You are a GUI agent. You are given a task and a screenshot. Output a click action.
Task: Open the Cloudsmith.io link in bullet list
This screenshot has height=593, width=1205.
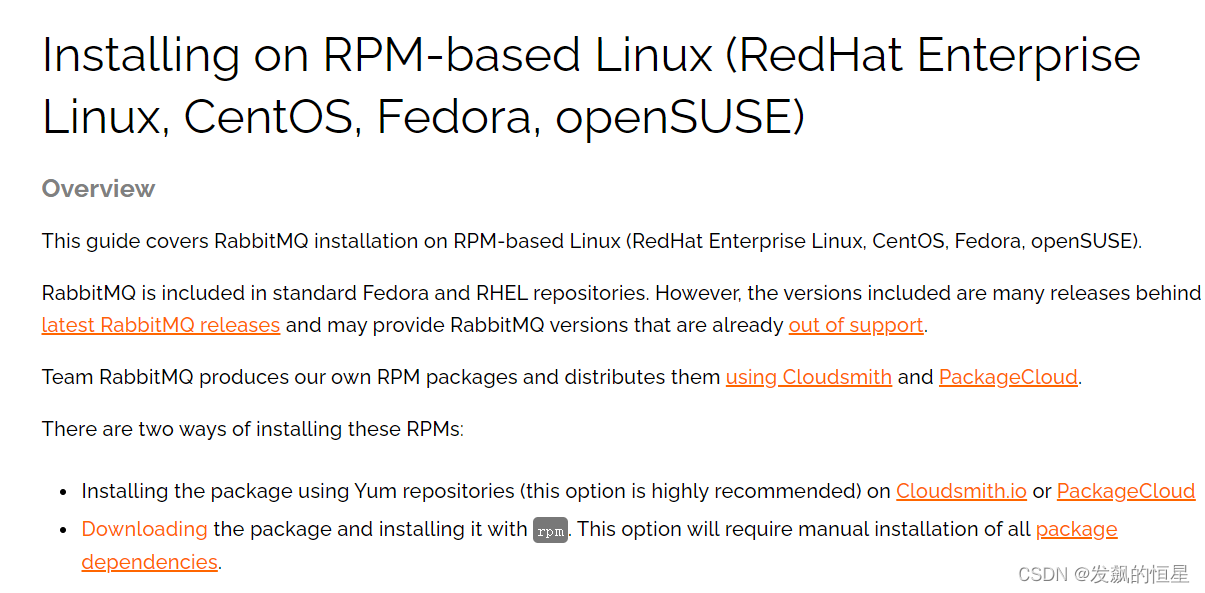coord(961,491)
